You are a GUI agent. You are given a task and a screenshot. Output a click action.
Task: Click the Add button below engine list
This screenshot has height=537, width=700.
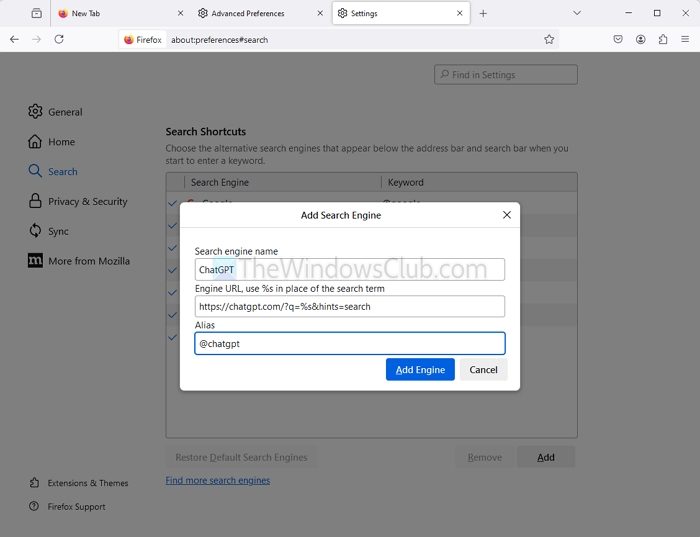[546, 457]
